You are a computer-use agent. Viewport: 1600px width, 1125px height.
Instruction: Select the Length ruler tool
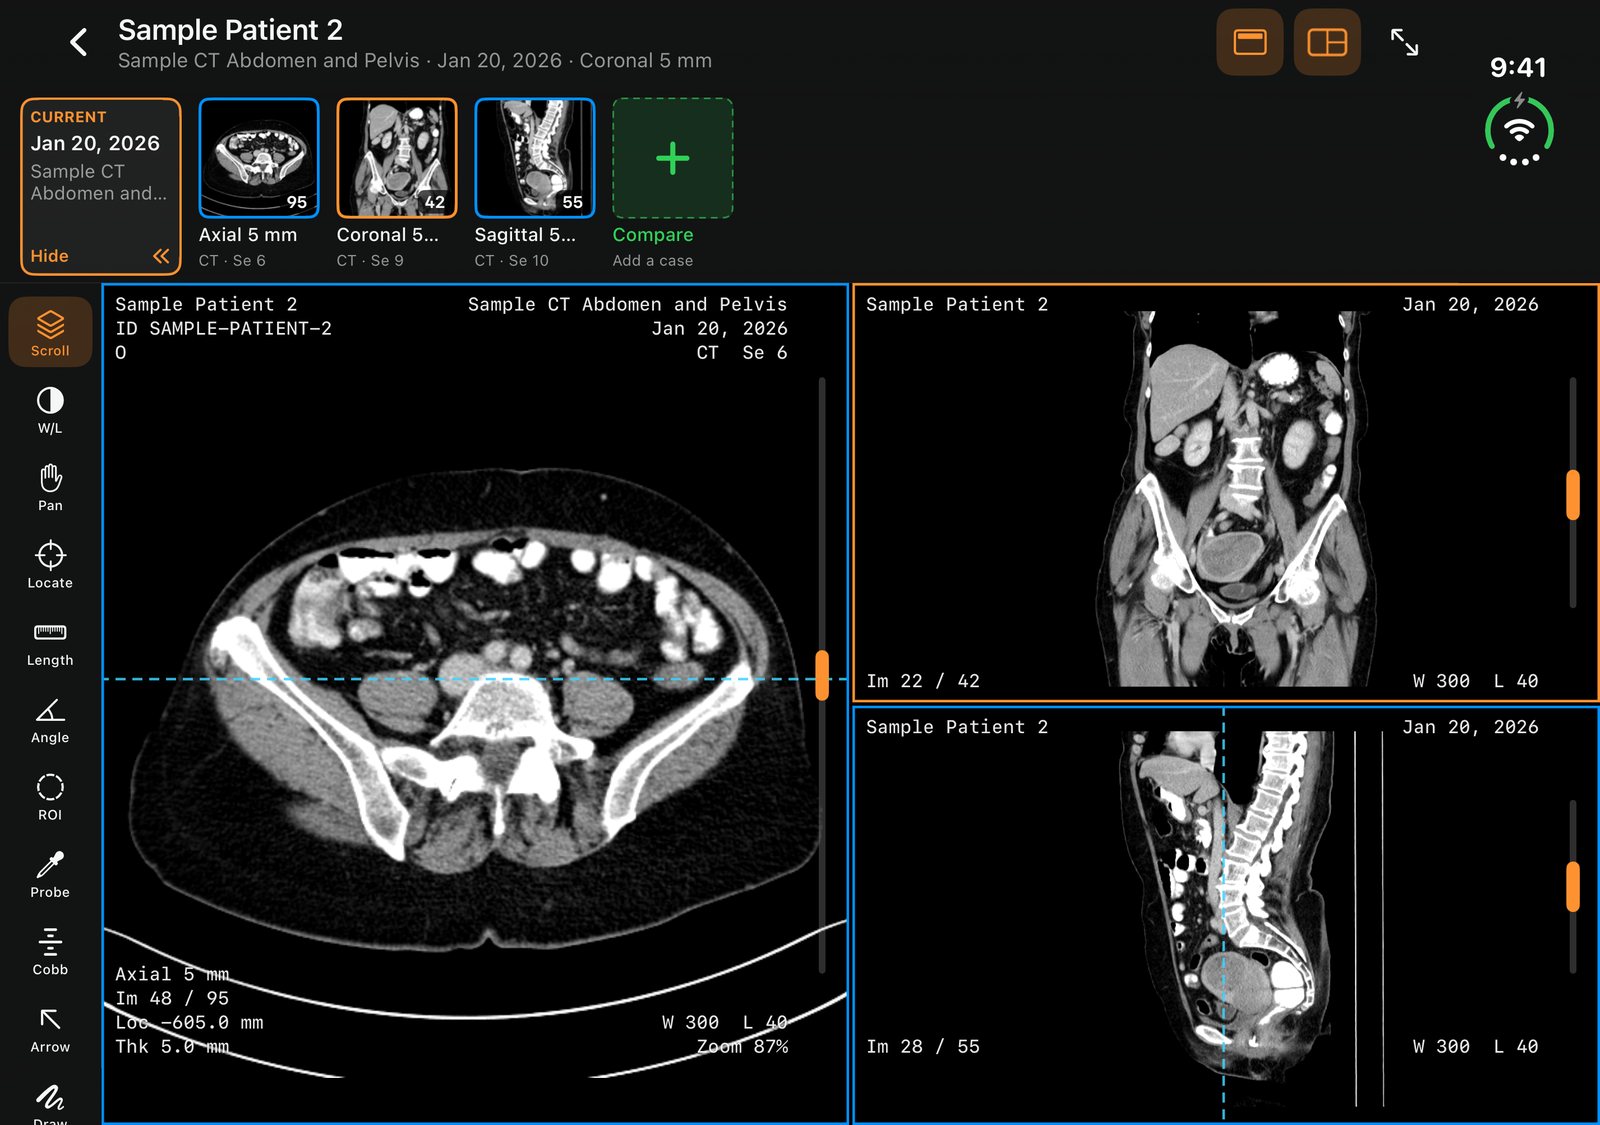click(50, 642)
